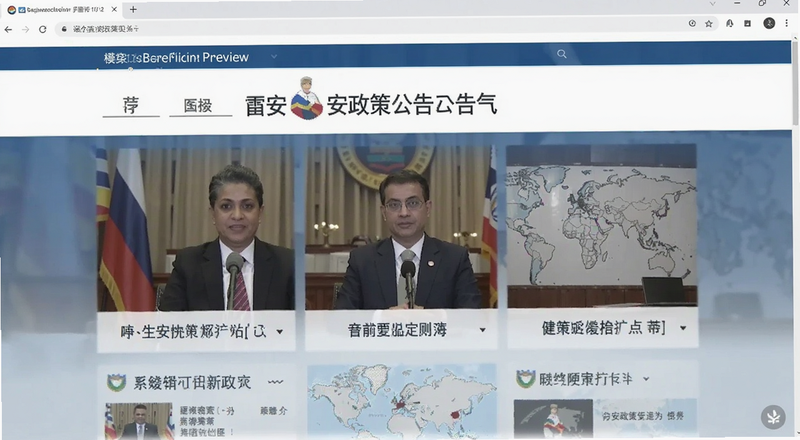Open the man with glasses video thumbnail
800x440 pixels.
tap(402, 227)
